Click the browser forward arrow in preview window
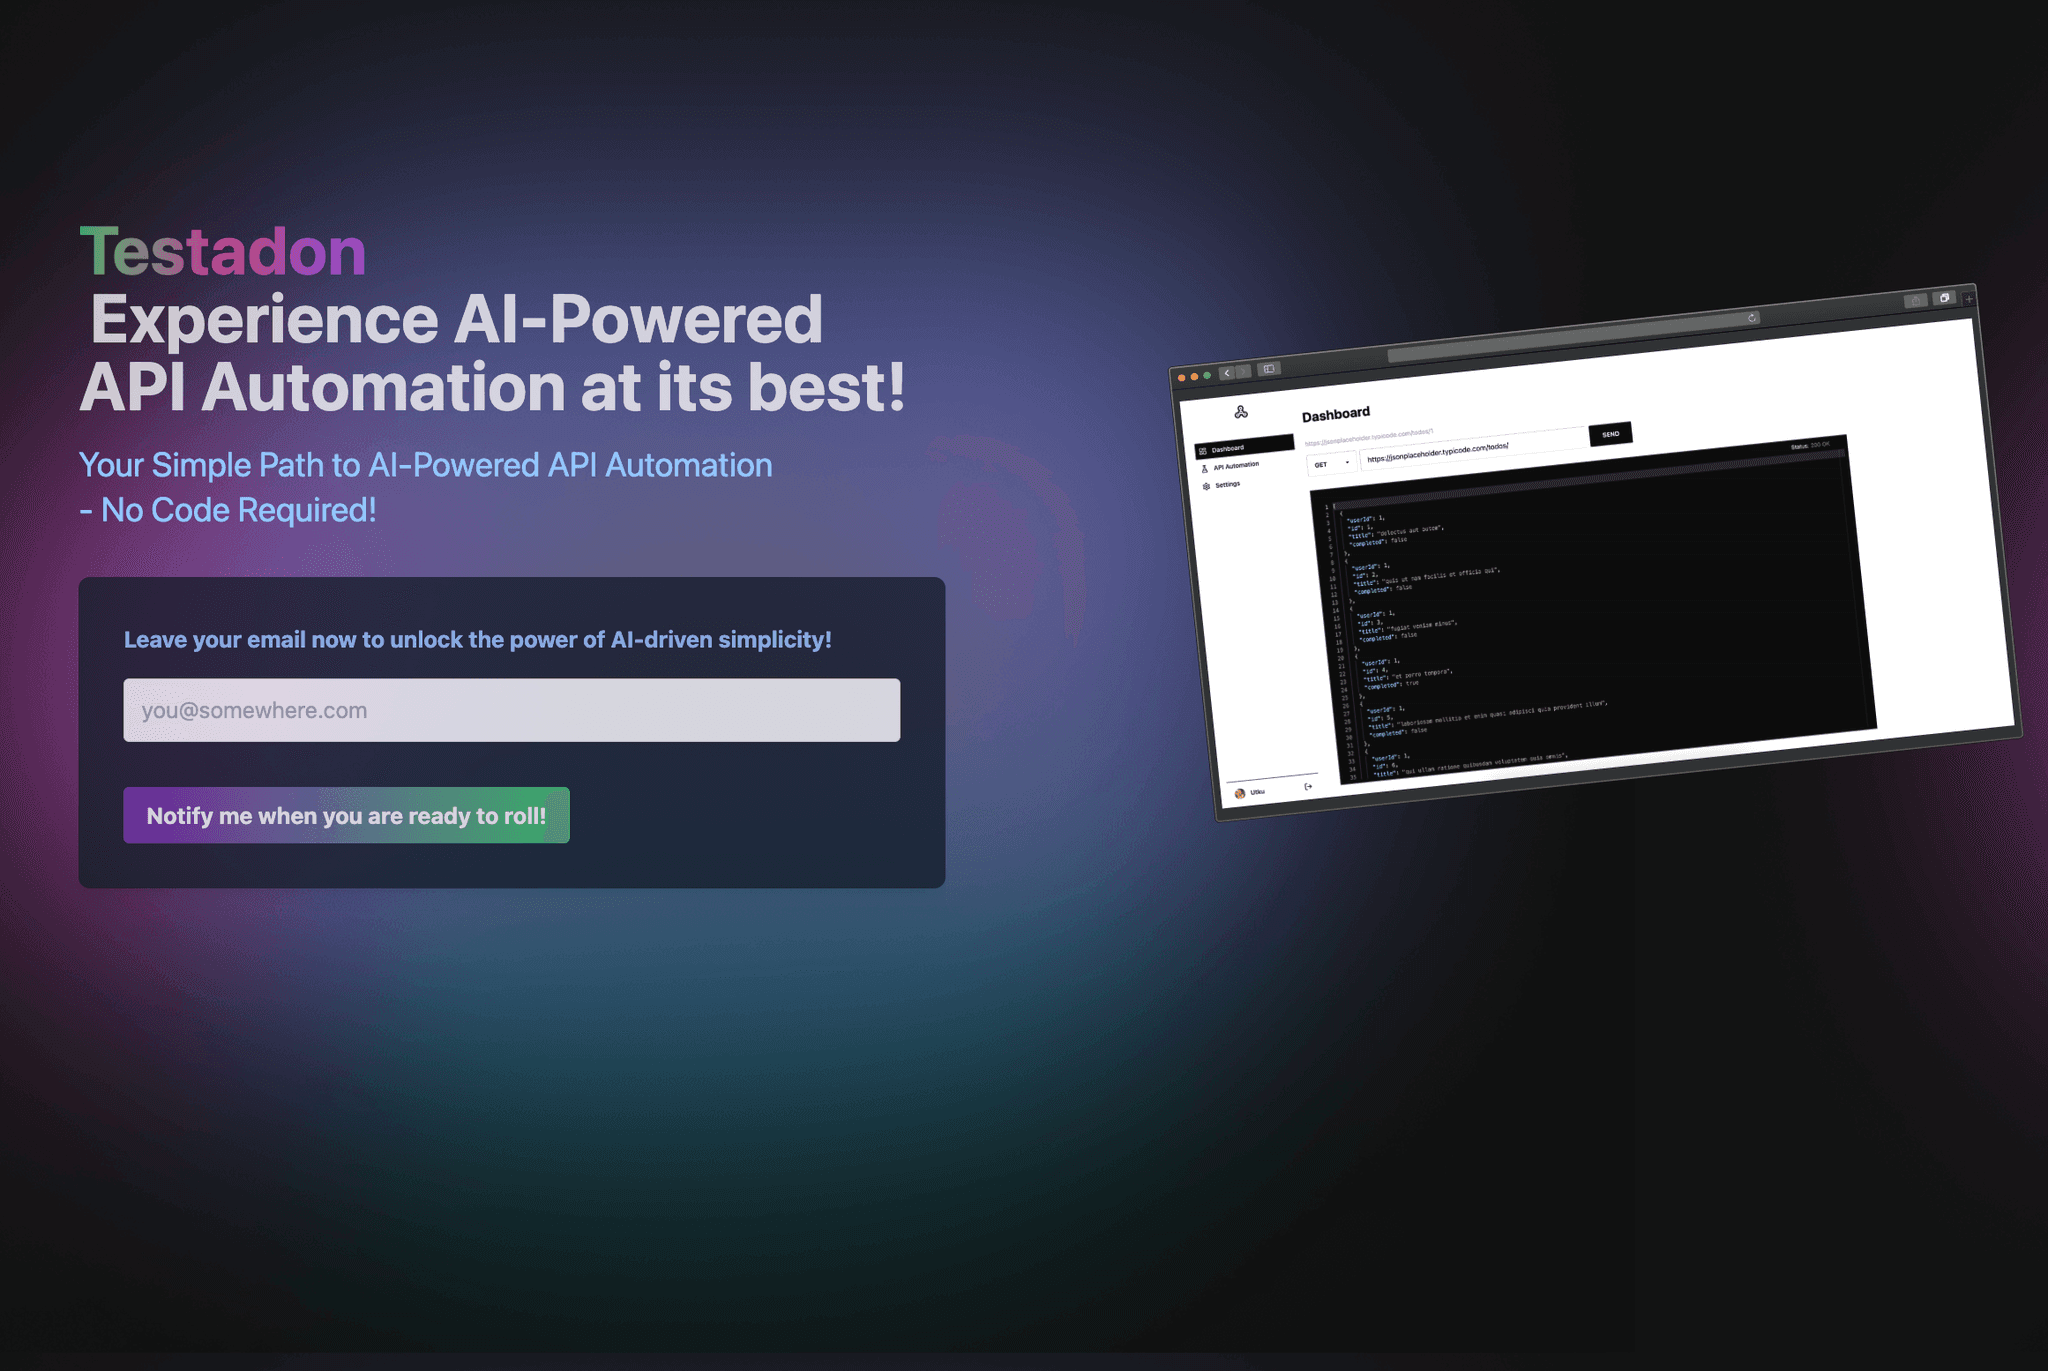Viewport: 2048px width, 1371px height. coord(1243,371)
